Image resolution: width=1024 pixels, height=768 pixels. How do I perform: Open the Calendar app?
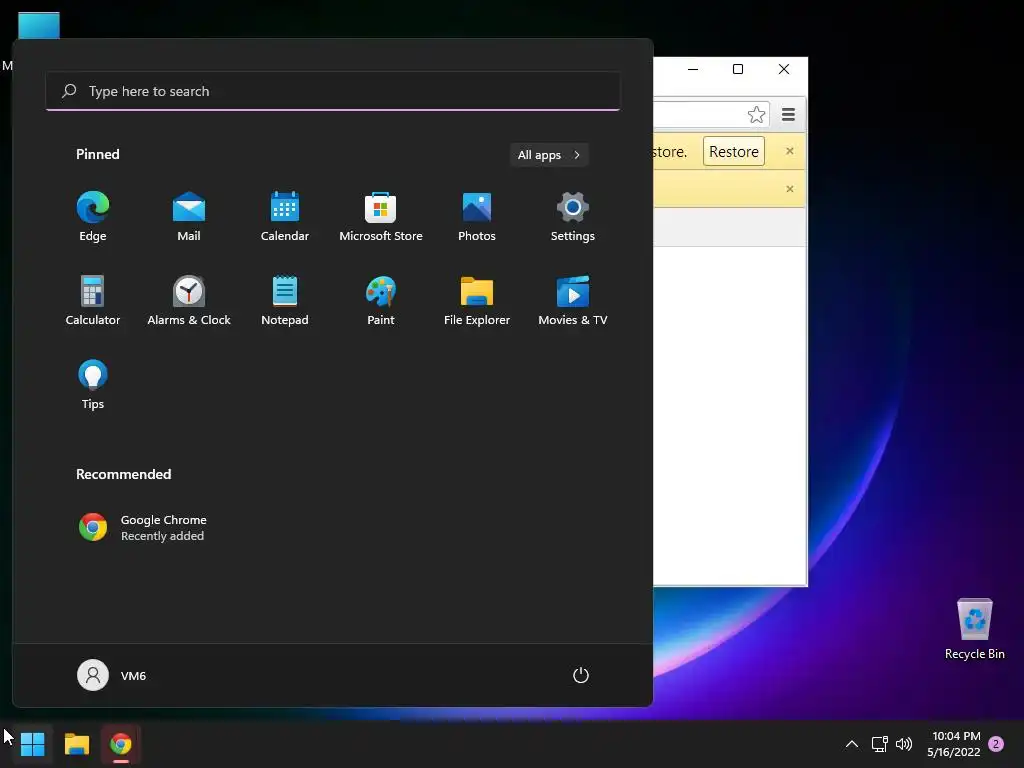(285, 216)
